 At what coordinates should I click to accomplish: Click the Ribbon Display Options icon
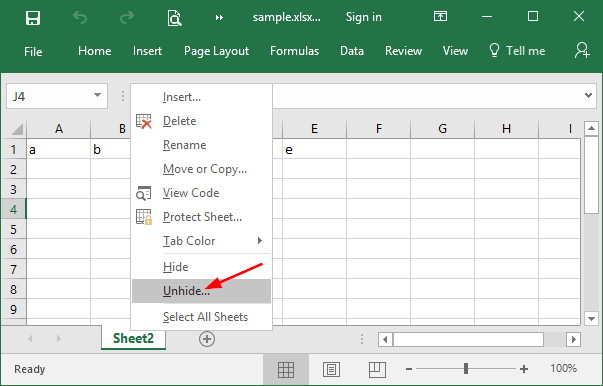coord(440,17)
